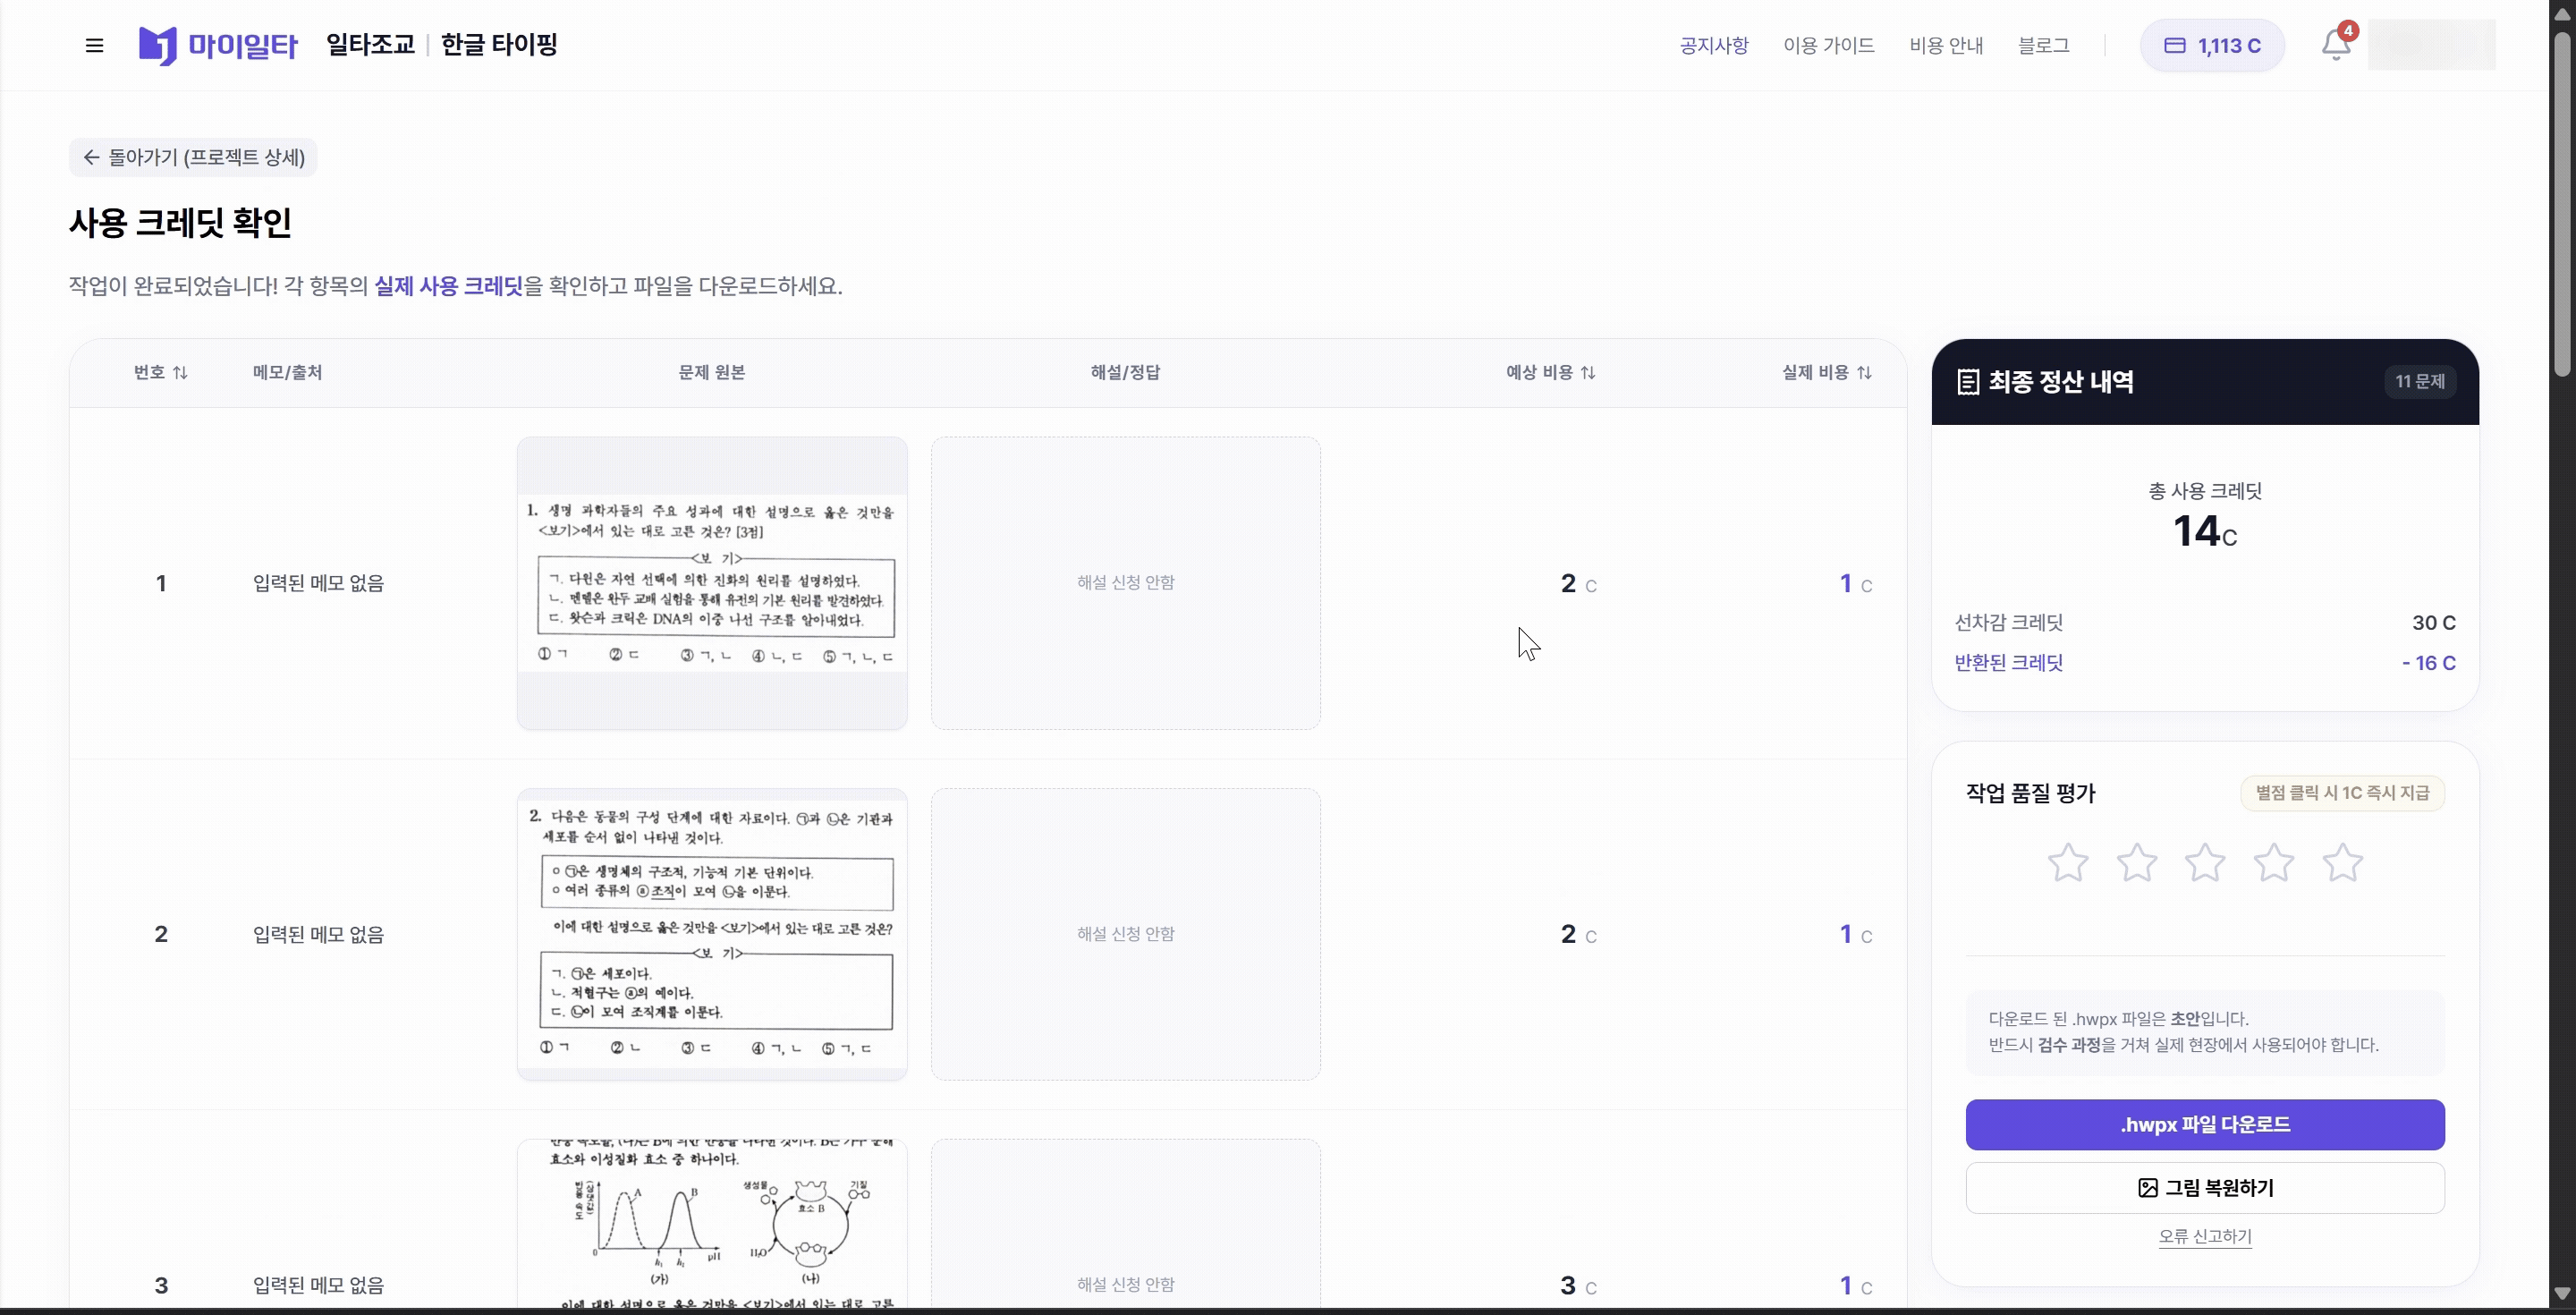Image resolution: width=2576 pixels, height=1315 pixels.
Task: Click the second rating star
Action: coord(2136,863)
